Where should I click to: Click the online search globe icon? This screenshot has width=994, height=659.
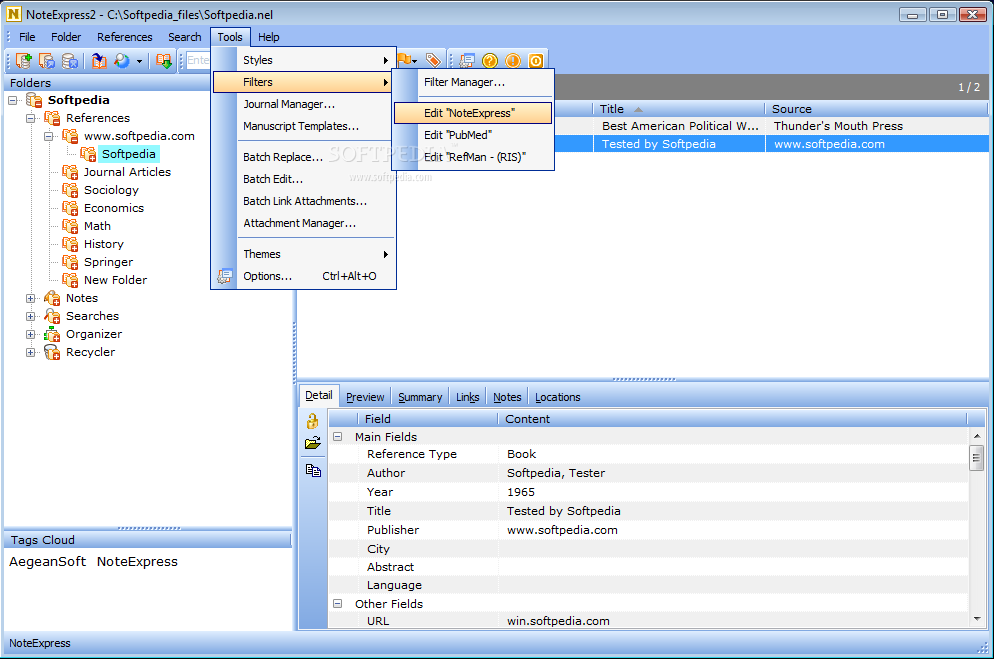(122, 61)
